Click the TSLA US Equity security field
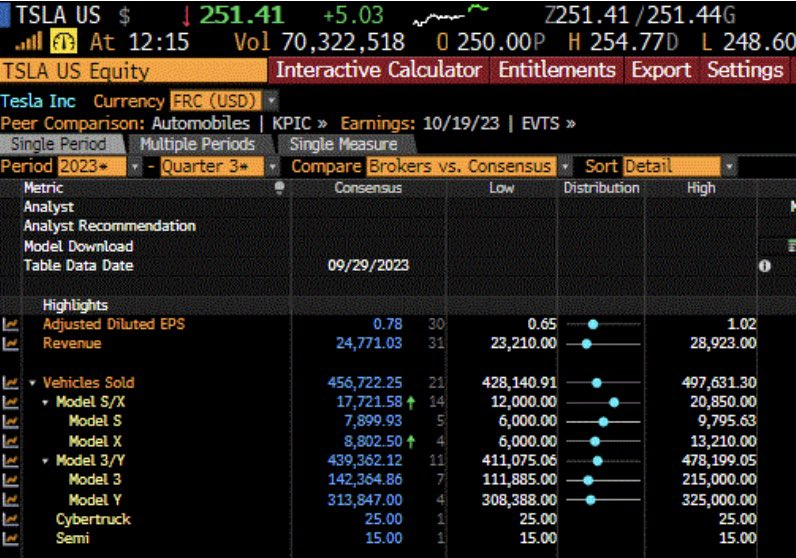This screenshot has width=796, height=558. click(134, 71)
